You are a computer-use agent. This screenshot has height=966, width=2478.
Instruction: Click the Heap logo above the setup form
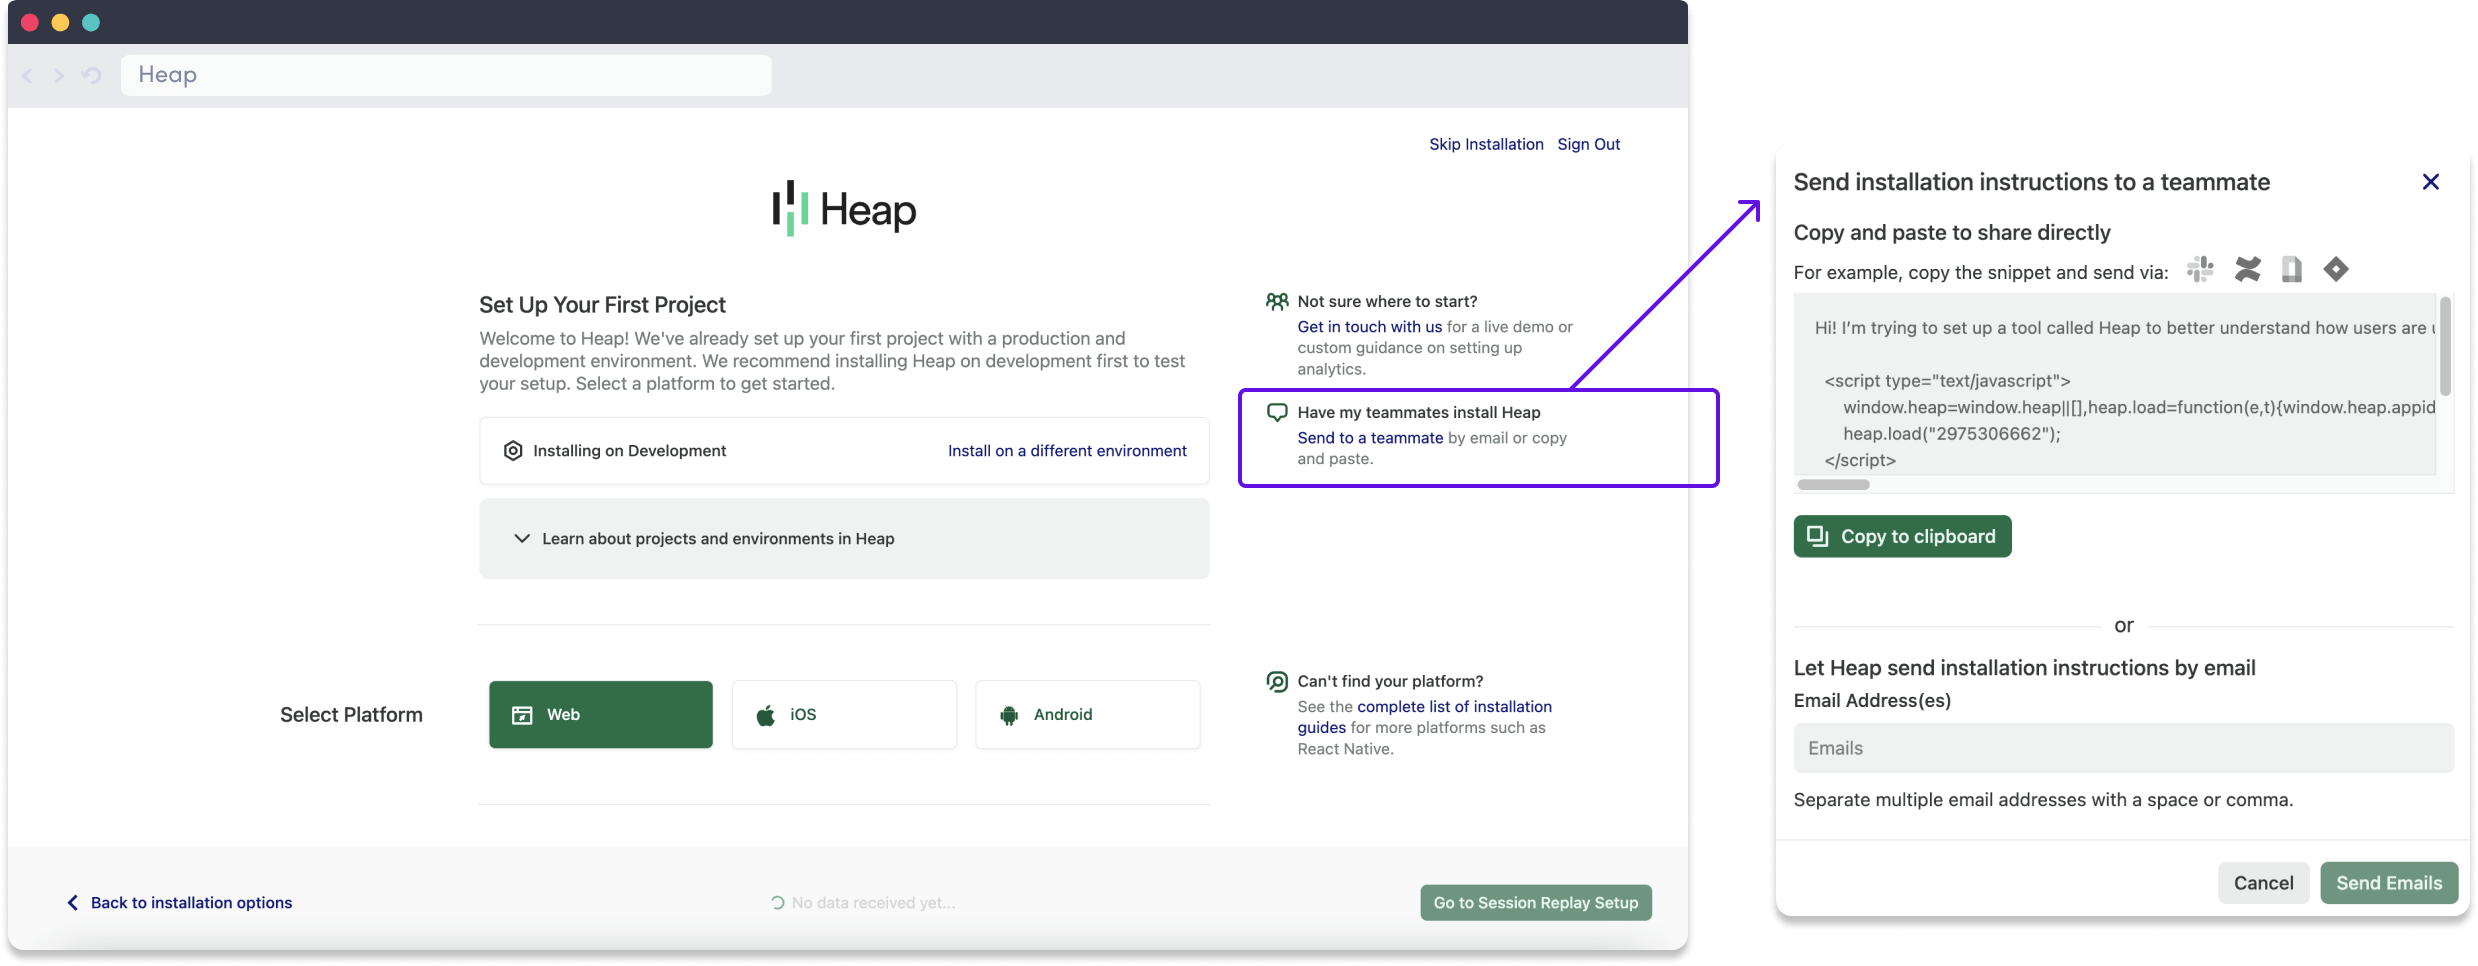point(844,209)
